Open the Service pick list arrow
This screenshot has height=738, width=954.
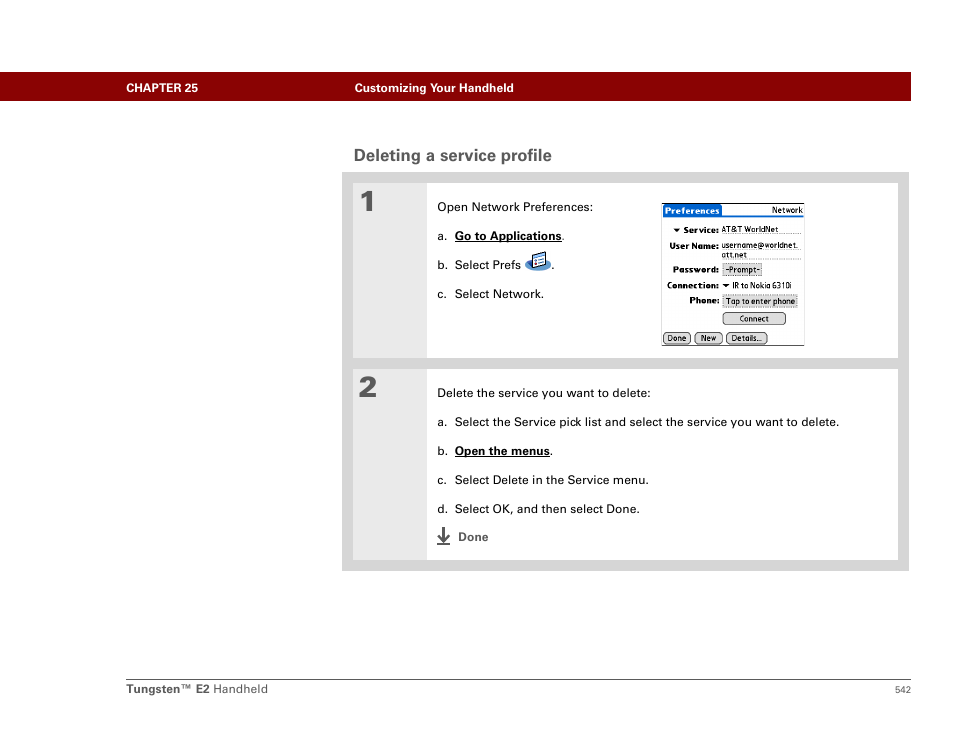tap(676, 230)
